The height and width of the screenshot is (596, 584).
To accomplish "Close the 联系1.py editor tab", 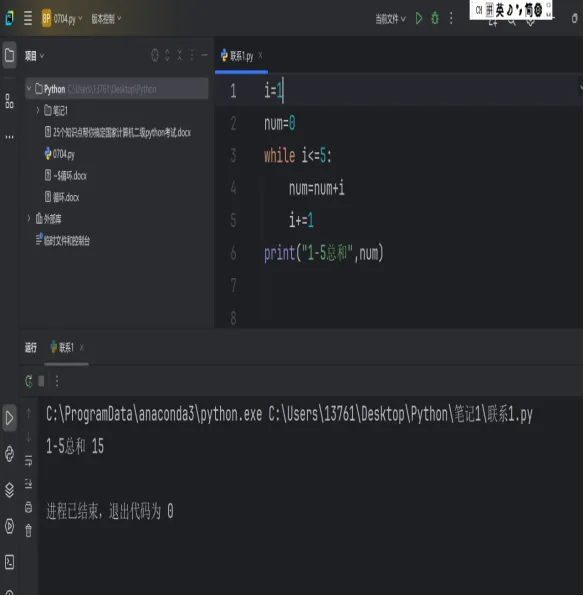I will tap(260, 55).
